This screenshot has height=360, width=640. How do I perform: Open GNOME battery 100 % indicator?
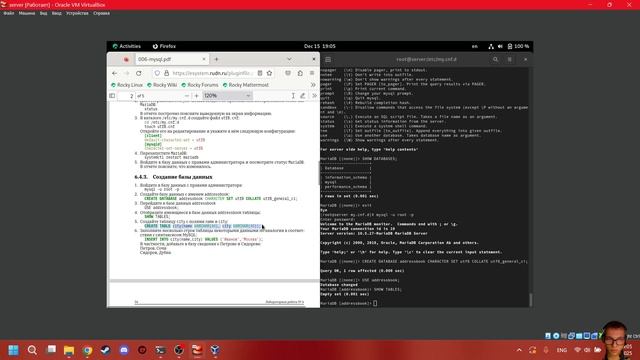pos(518,46)
